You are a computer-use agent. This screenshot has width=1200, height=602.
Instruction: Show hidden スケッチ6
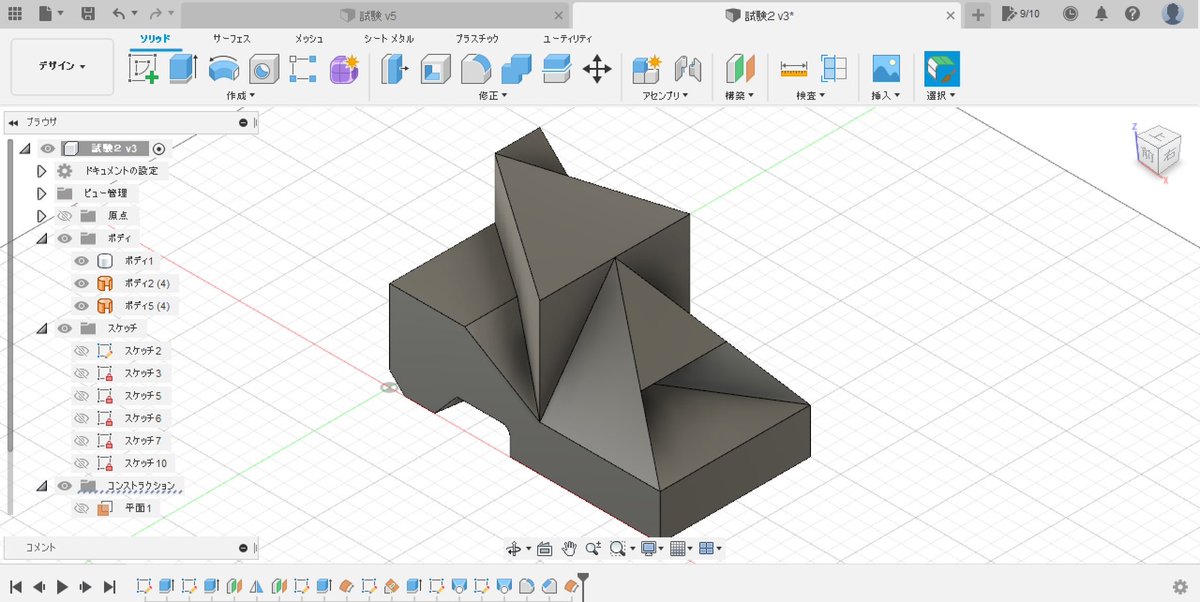point(82,418)
